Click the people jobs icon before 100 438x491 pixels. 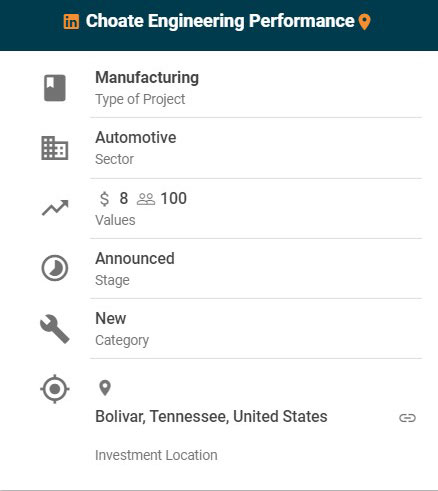[x=146, y=199]
